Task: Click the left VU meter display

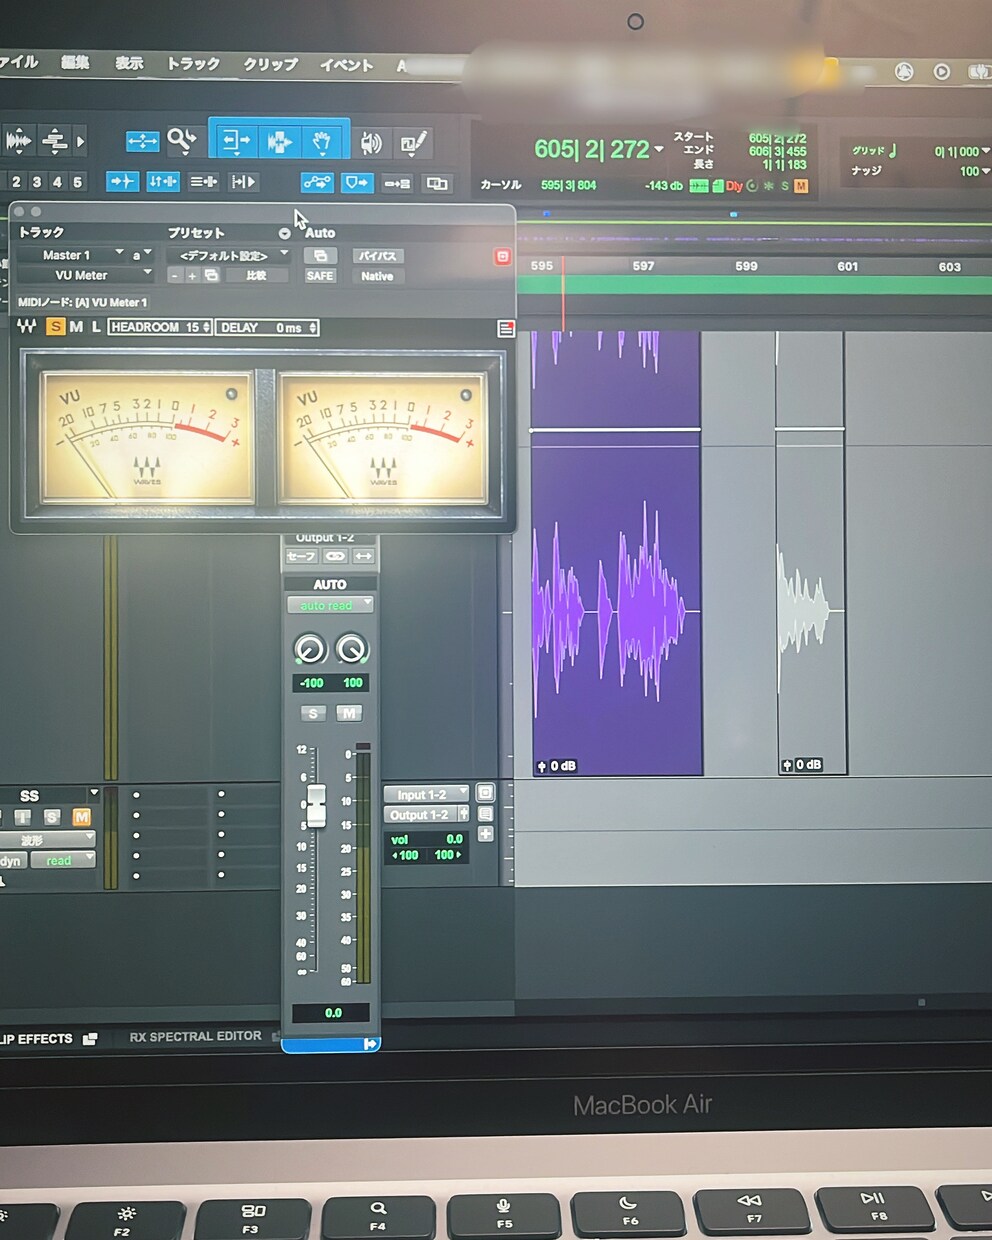Action: click(146, 437)
